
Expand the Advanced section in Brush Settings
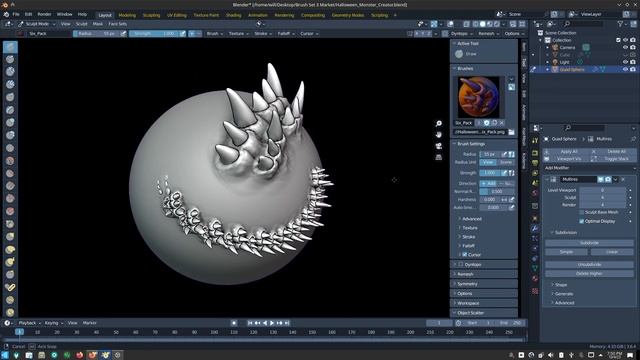[471, 219]
